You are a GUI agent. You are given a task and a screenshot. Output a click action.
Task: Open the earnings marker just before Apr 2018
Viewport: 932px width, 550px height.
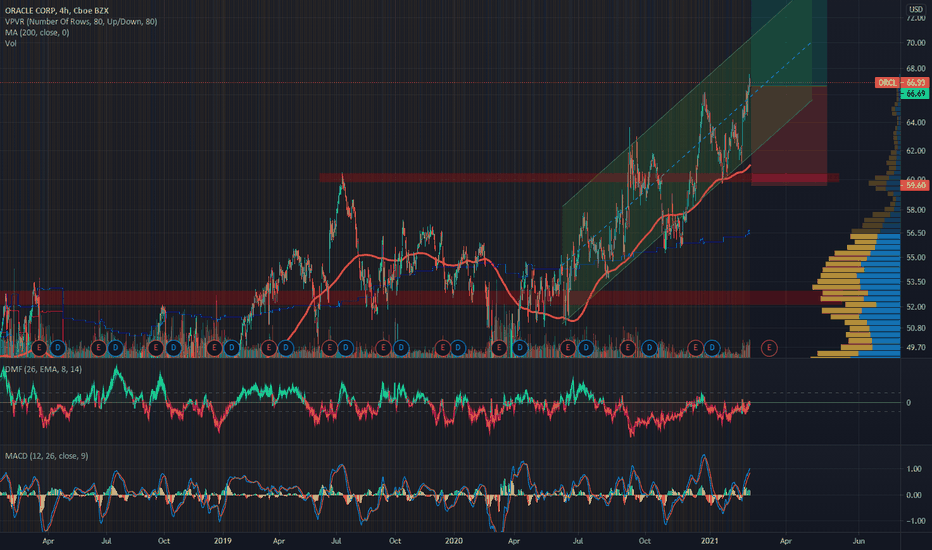tap(39, 348)
